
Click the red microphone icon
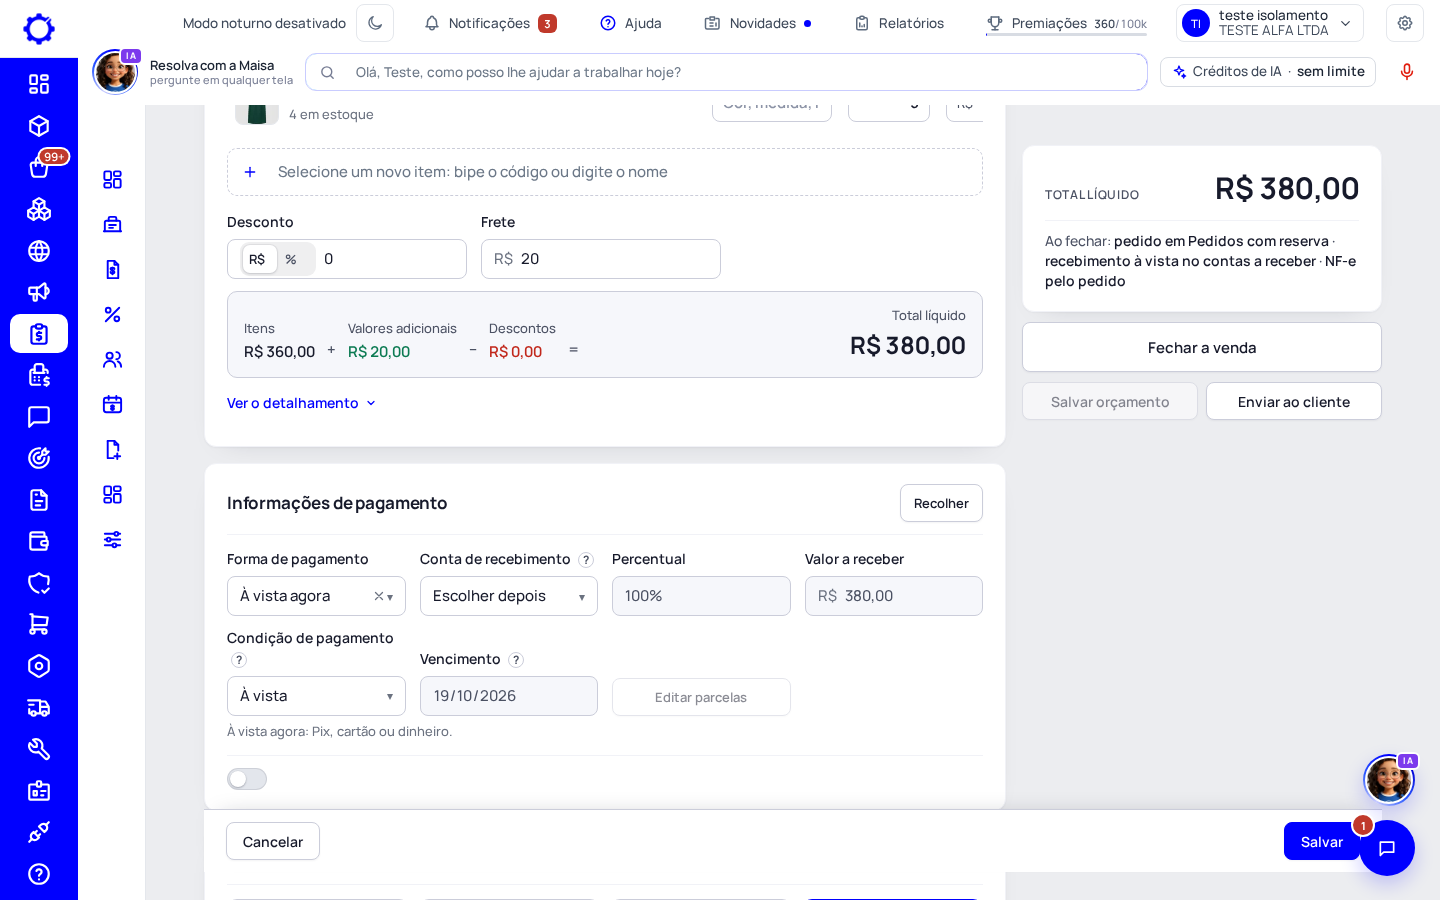[x=1407, y=72]
